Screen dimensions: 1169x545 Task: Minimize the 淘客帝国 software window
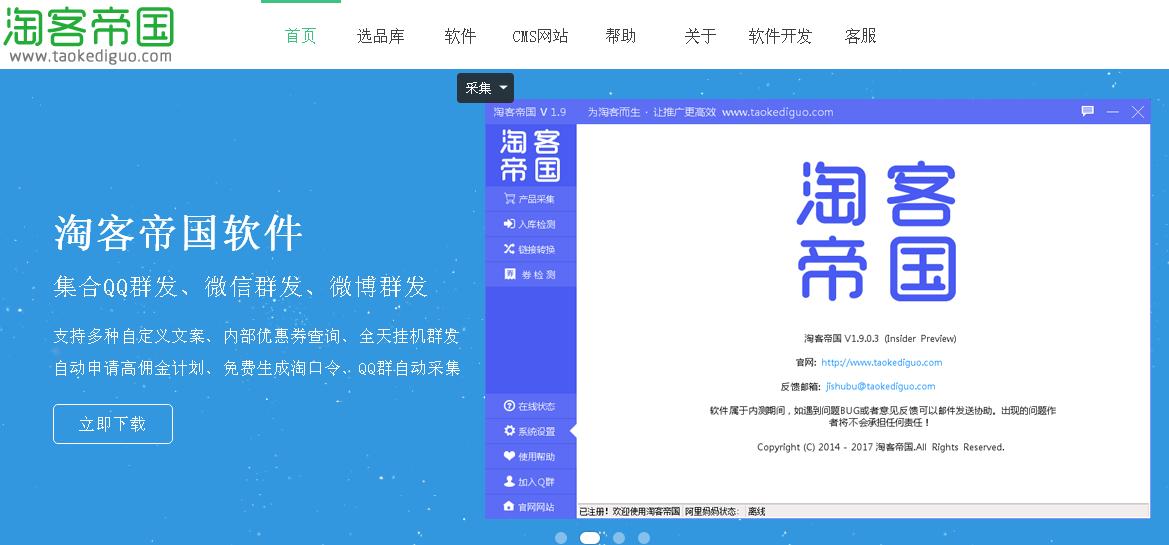click(x=1113, y=112)
